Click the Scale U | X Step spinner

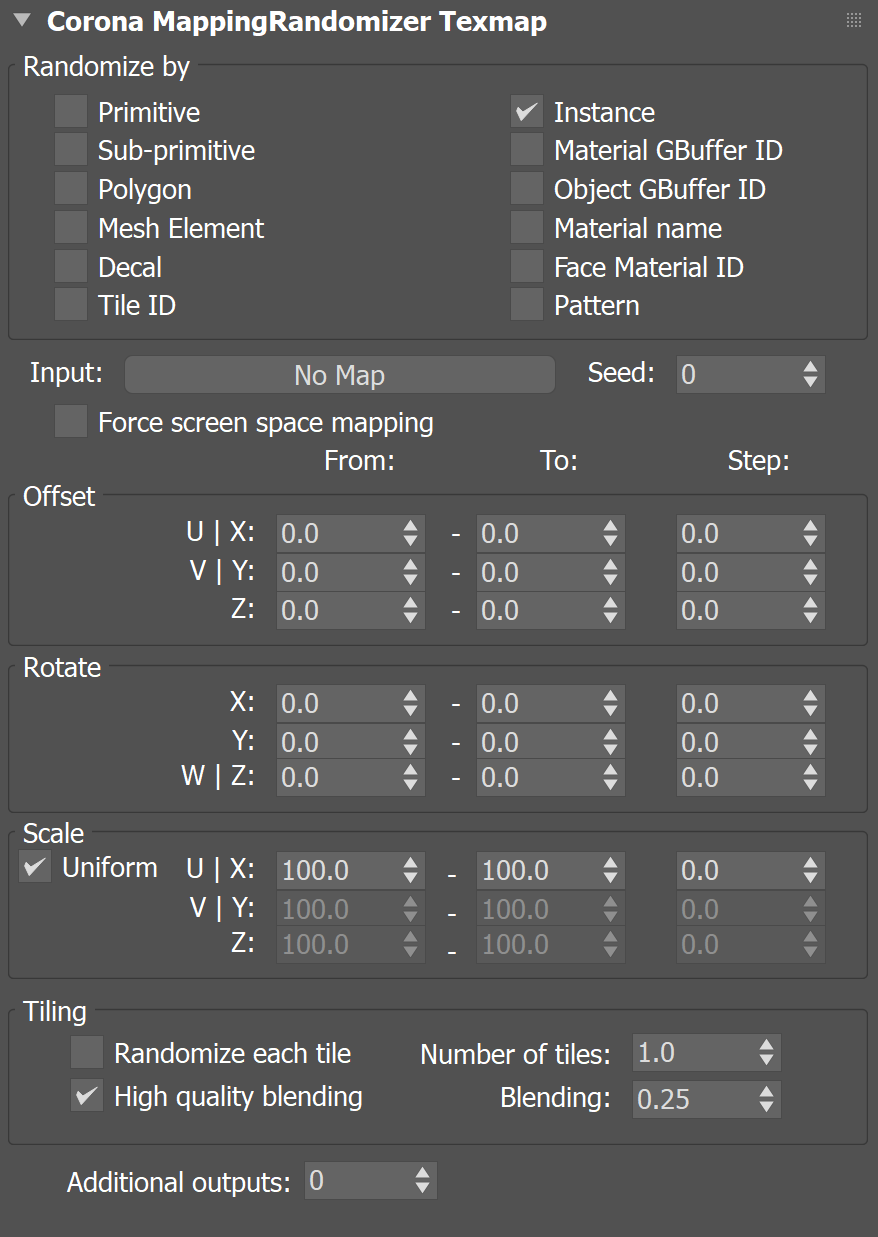811,870
